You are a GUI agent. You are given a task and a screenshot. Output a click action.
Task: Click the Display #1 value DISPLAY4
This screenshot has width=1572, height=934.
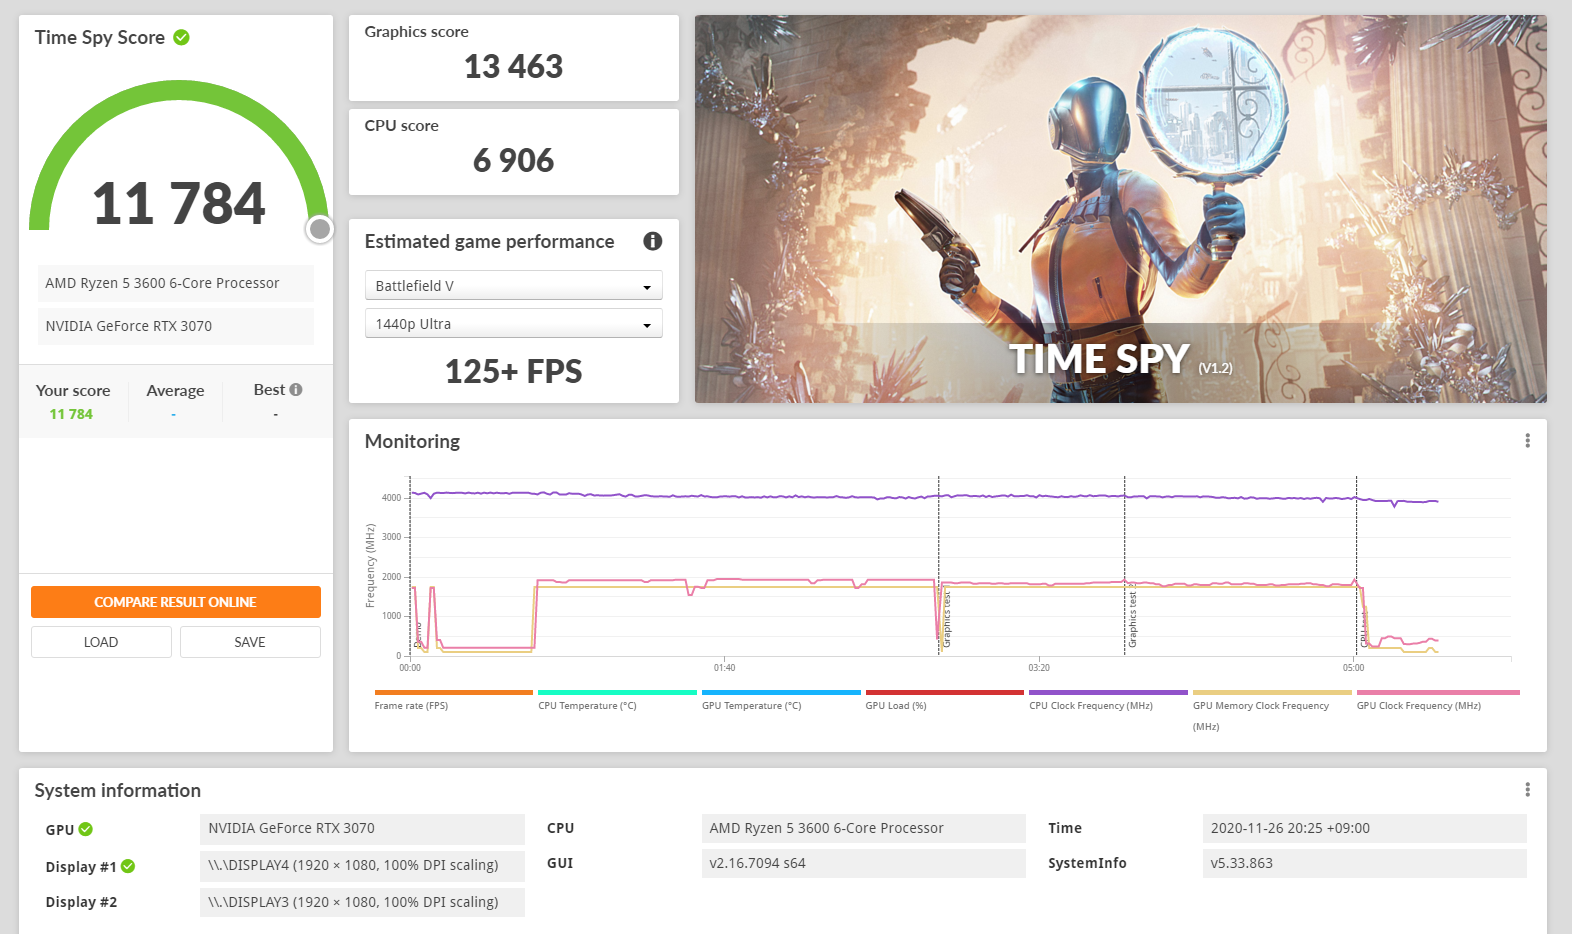tap(362, 865)
